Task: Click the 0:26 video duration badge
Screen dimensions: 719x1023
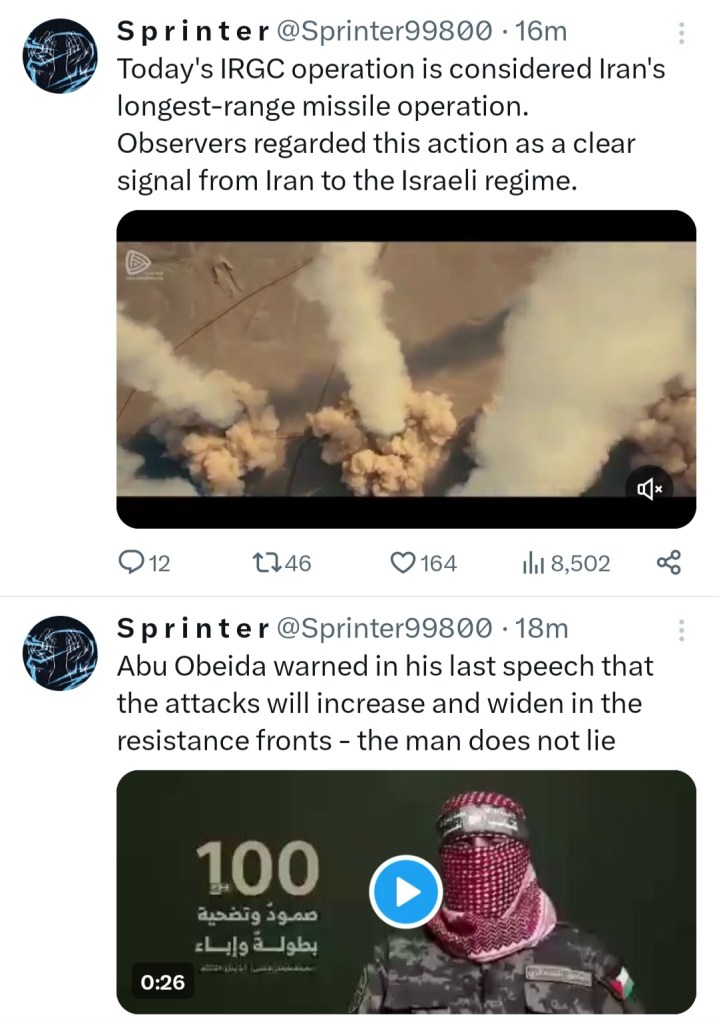Action: coord(163,983)
